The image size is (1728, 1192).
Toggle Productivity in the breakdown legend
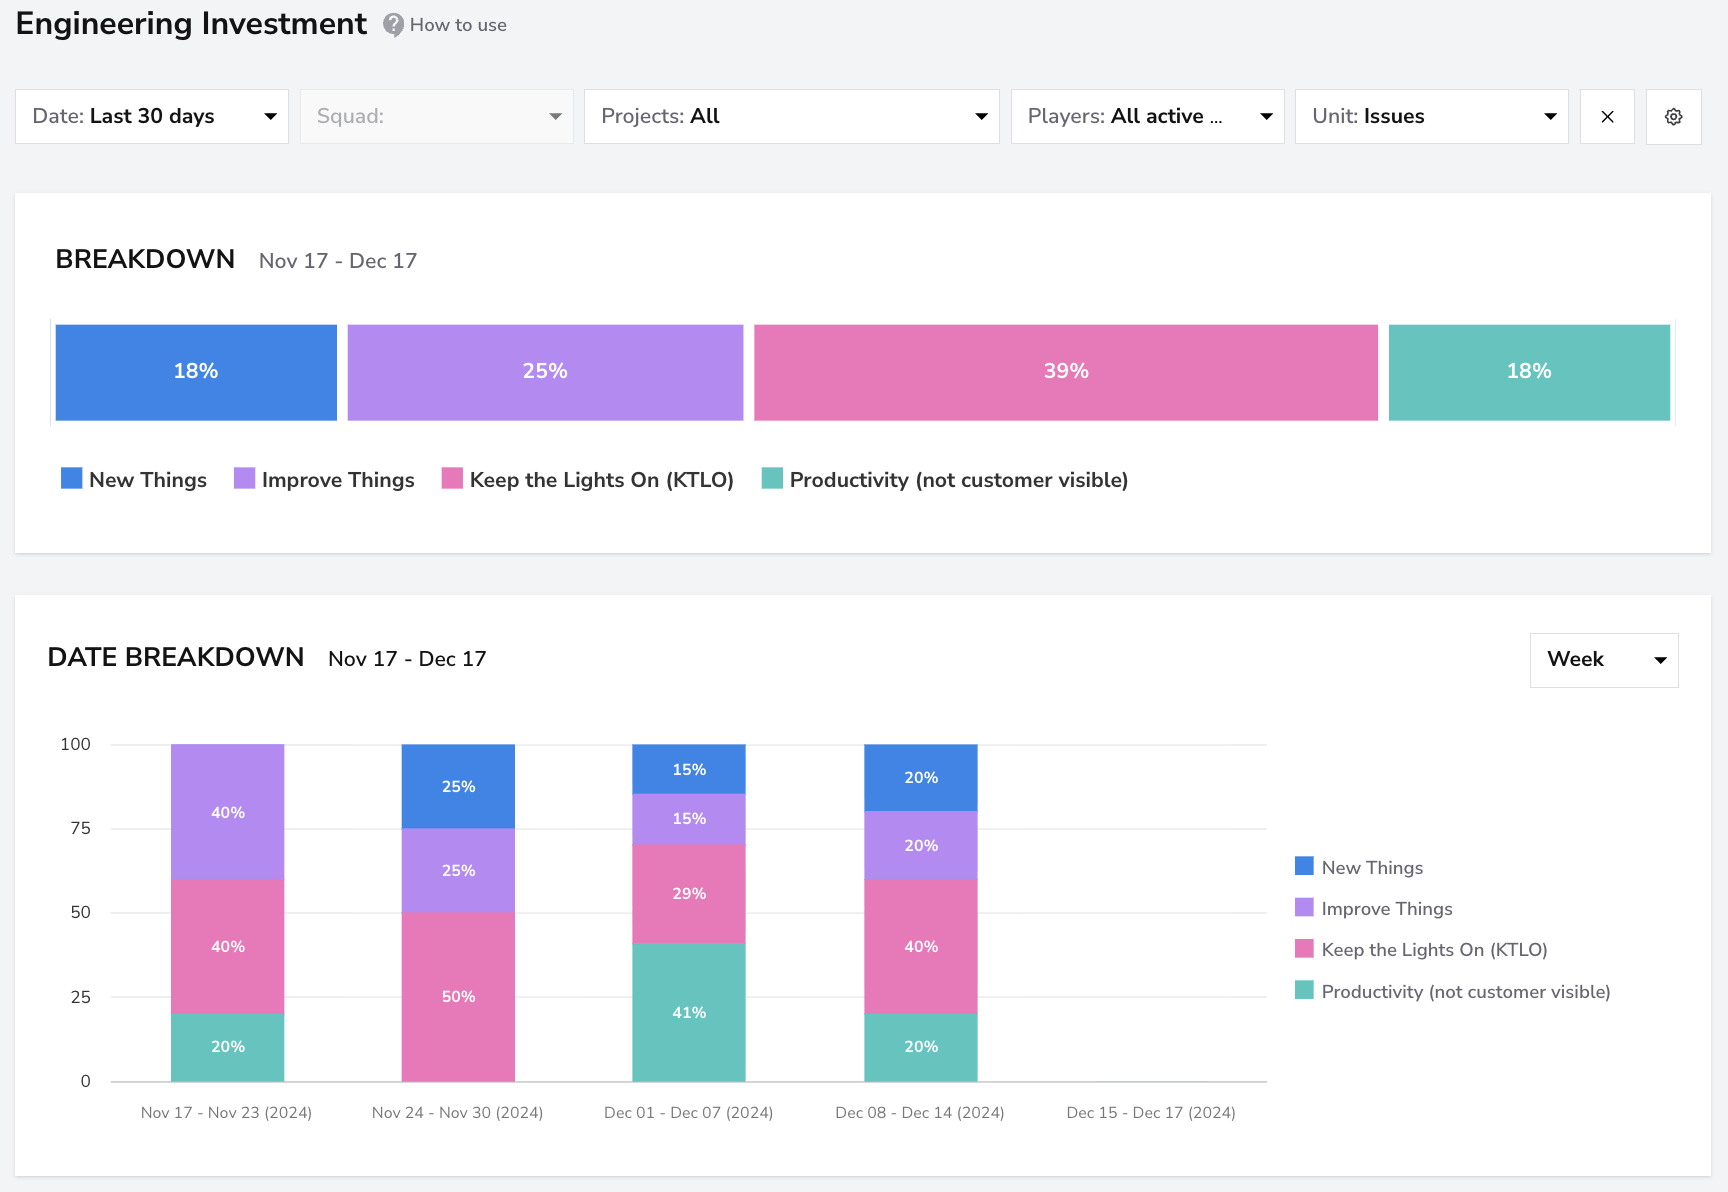[945, 480]
